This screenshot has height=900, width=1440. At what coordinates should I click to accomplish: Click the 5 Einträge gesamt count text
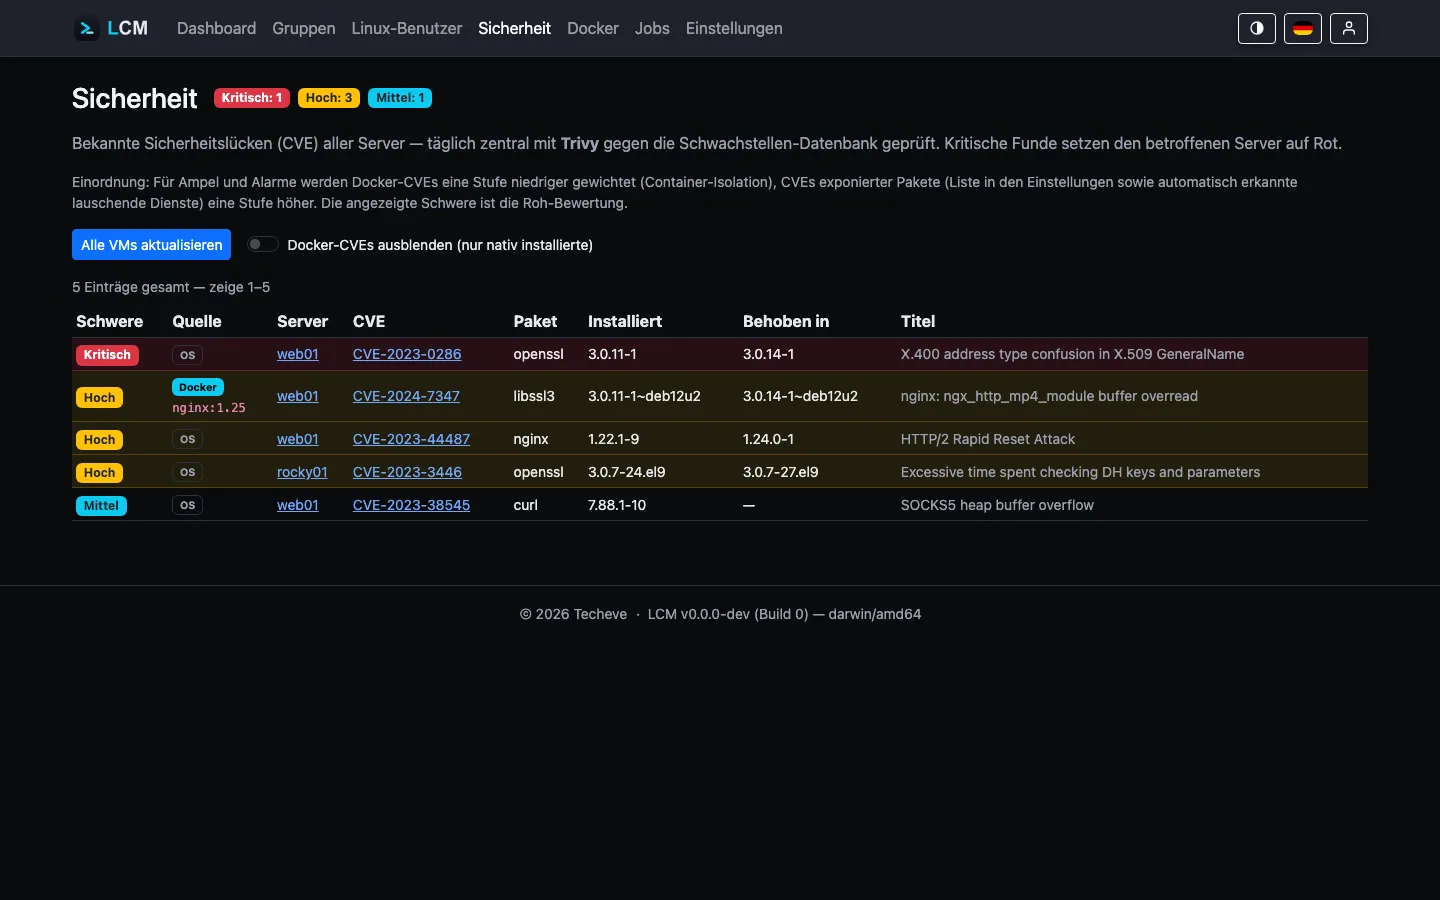point(171,287)
